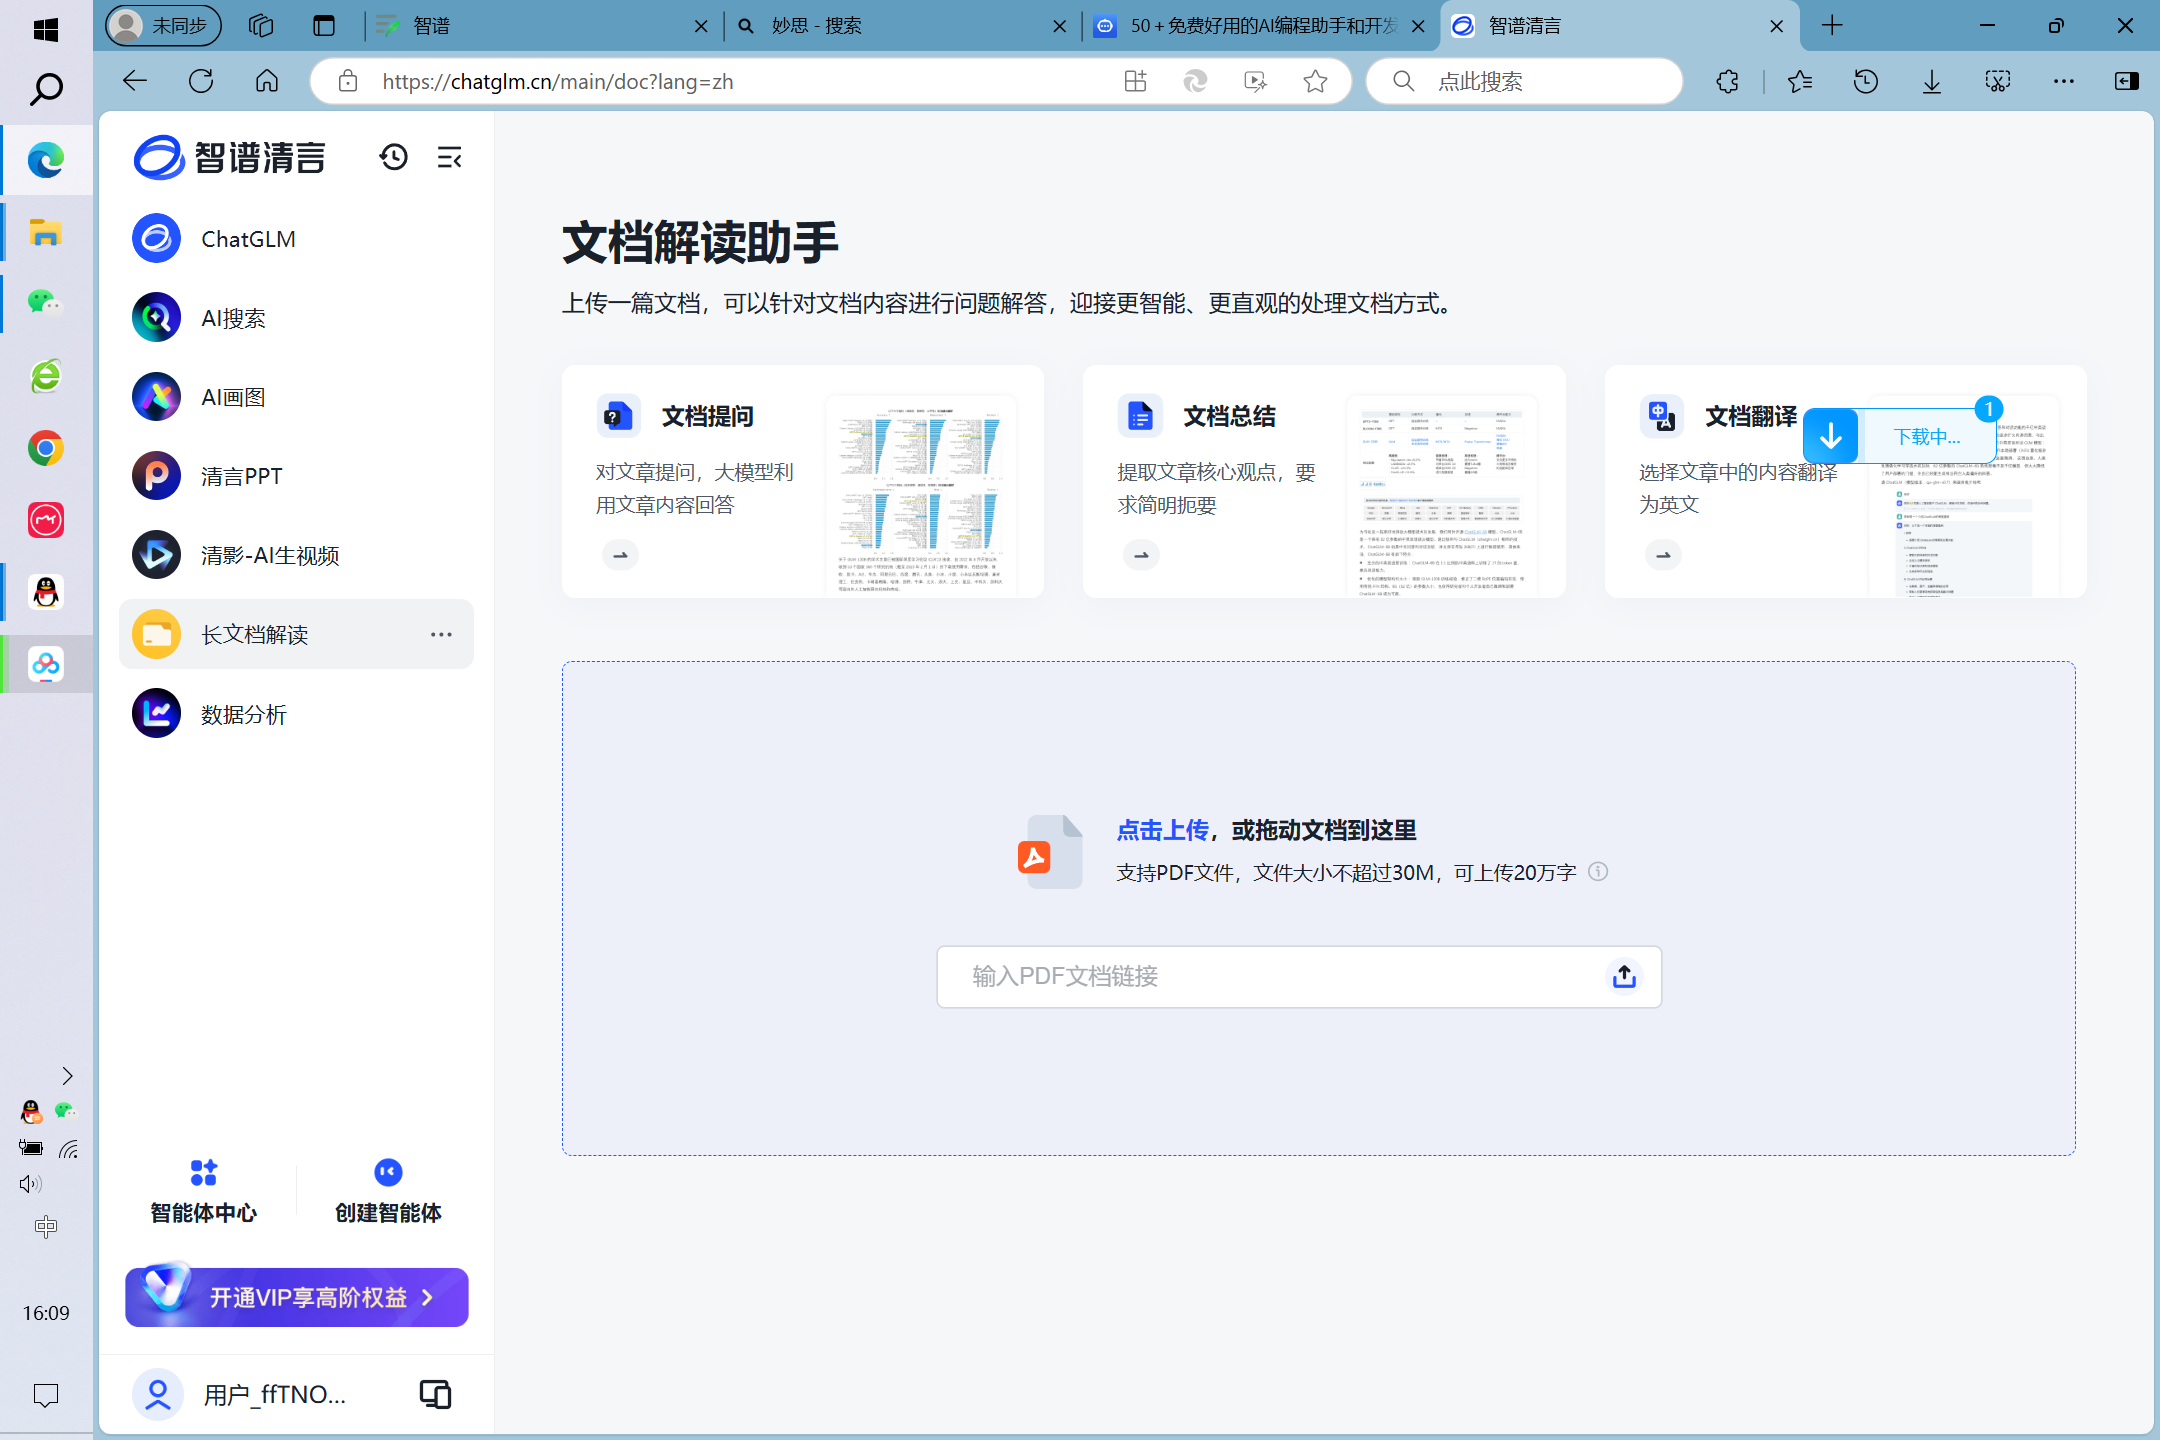The height and width of the screenshot is (1440, 2160).
Task: Open the browser settings and more menu
Action: coord(2063,81)
